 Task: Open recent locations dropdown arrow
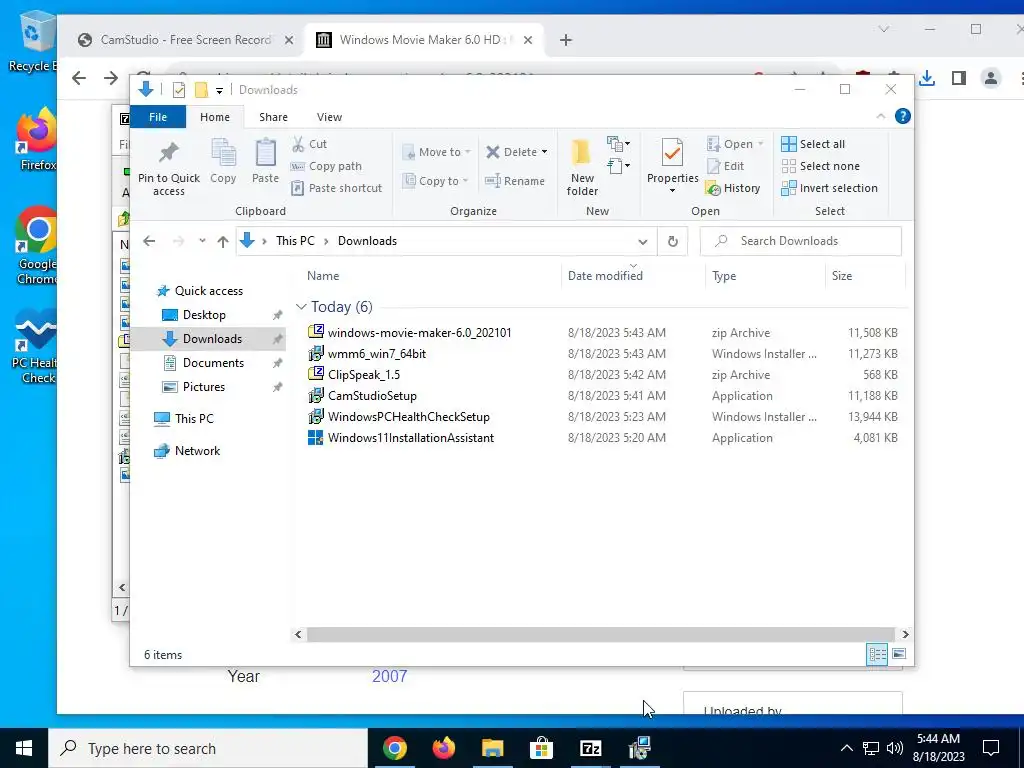[x=202, y=241]
